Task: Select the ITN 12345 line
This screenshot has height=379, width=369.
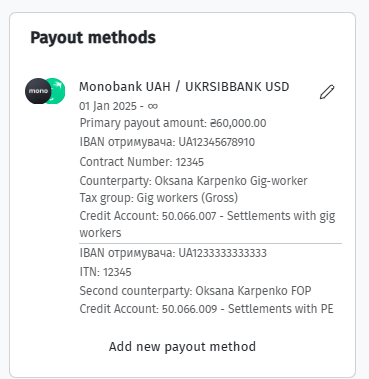Action: point(105,272)
